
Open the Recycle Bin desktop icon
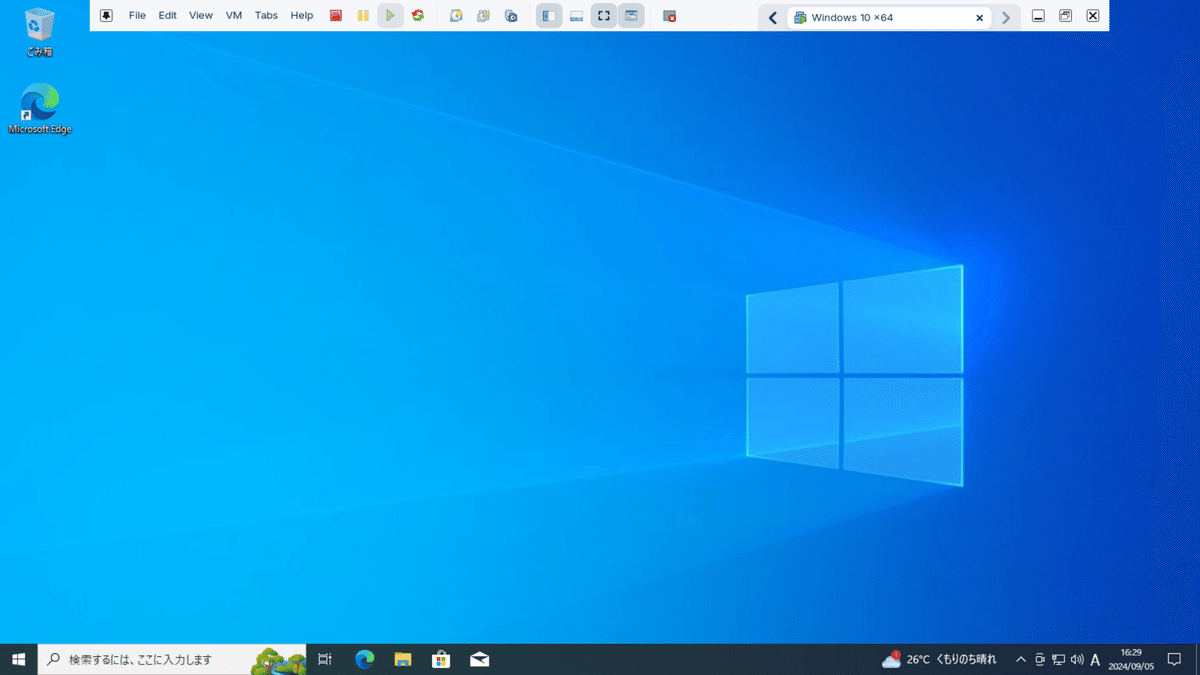pos(40,32)
